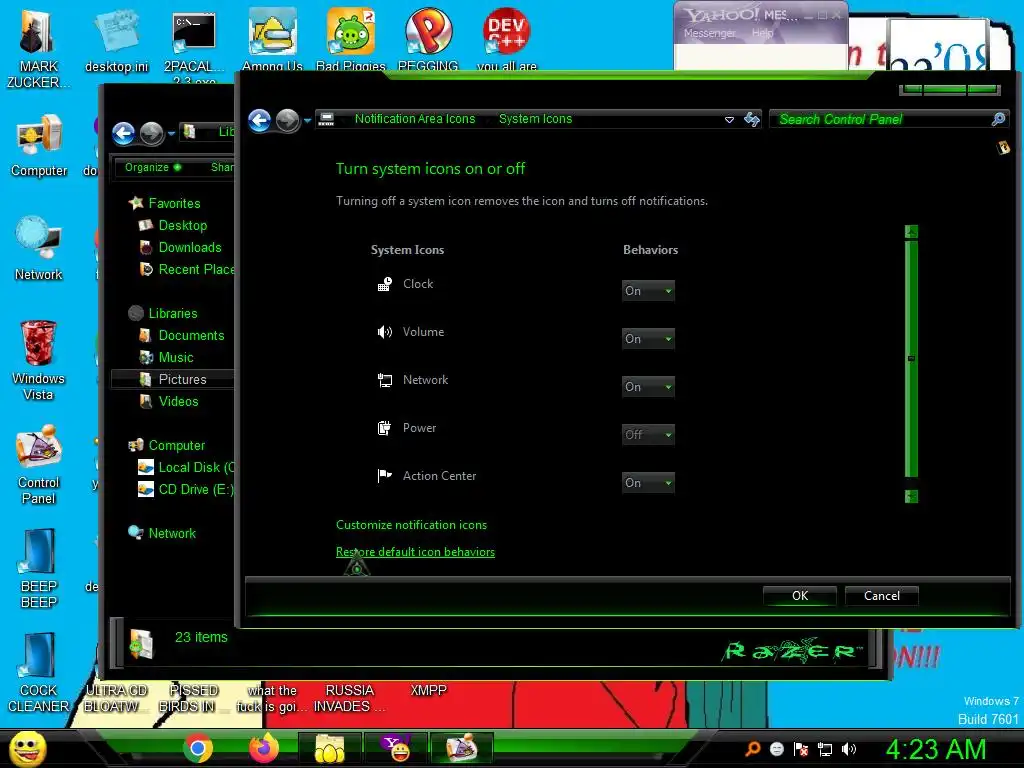
Task: Select Downloads in Libraries sidebar
Action: click(190, 248)
